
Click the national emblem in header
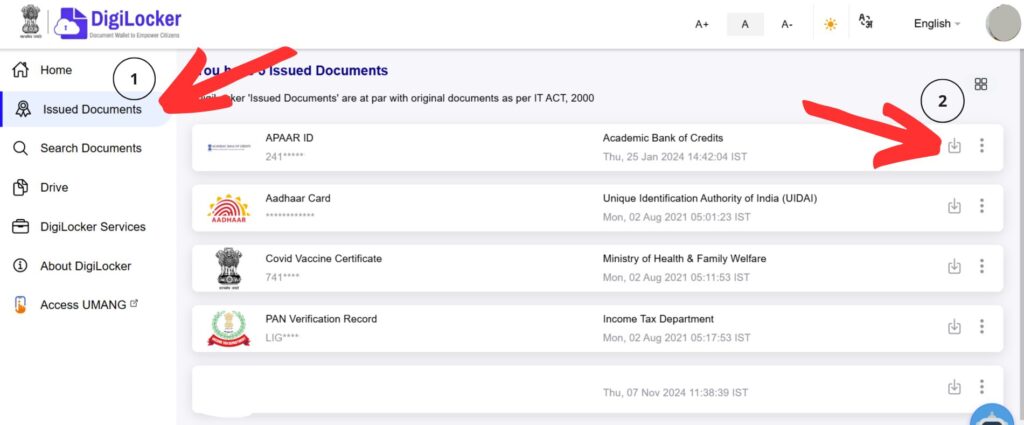pyautogui.click(x=30, y=22)
